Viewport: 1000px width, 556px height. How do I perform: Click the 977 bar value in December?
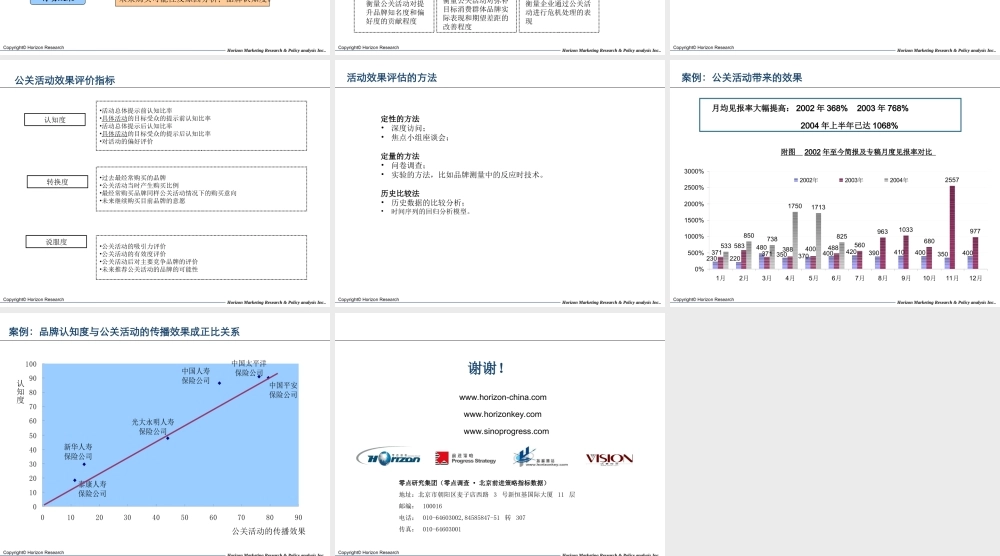coord(975,231)
